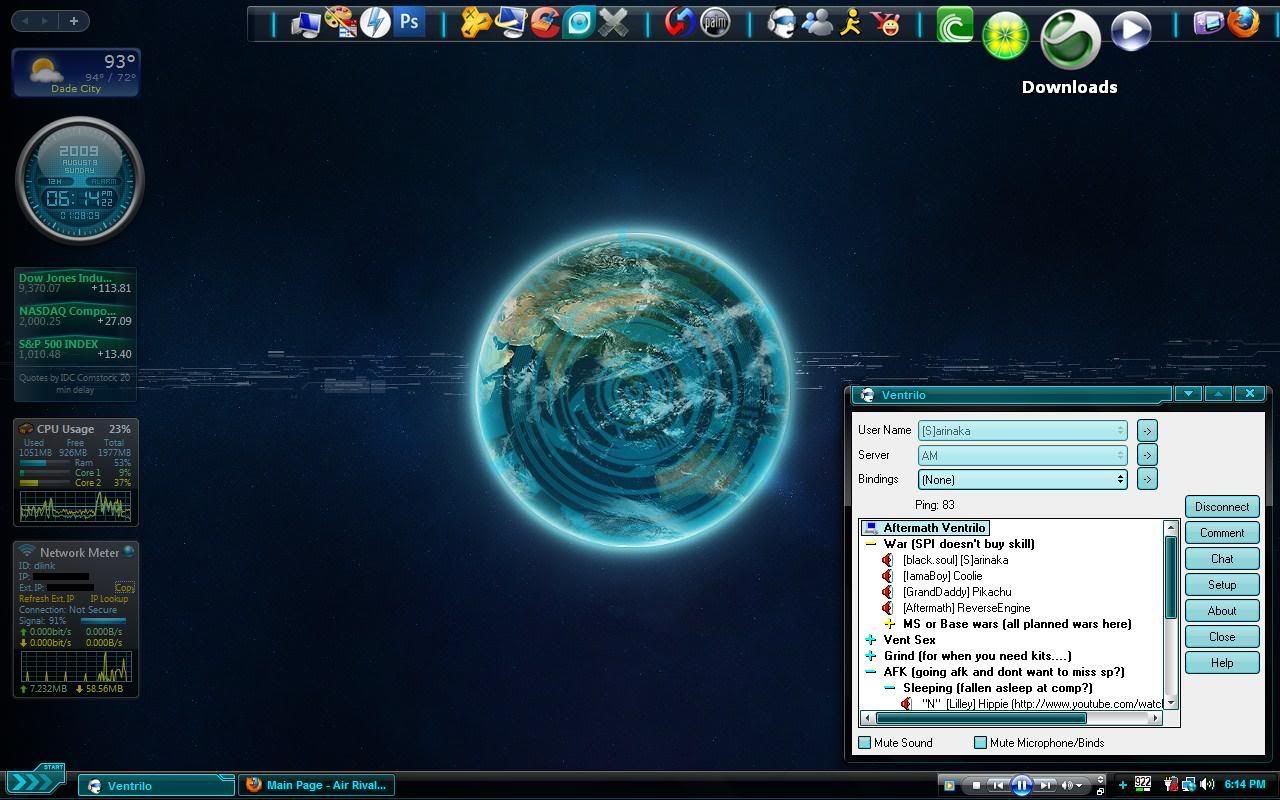The height and width of the screenshot is (800, 1280).
Task: Click the volume speaker tray icon
Action: 1207,784
